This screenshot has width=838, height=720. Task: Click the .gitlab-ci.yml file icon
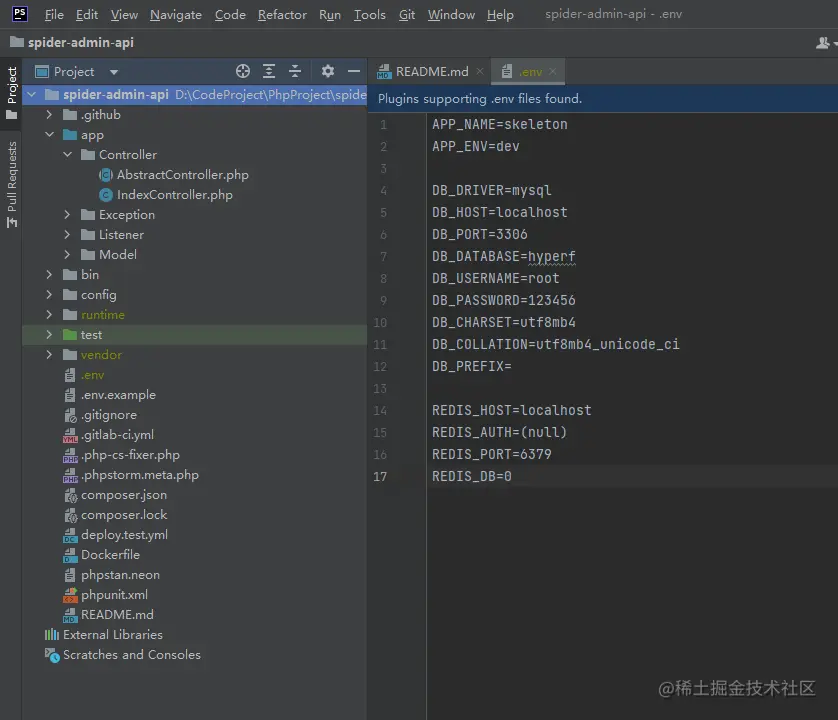pos(70,435)
